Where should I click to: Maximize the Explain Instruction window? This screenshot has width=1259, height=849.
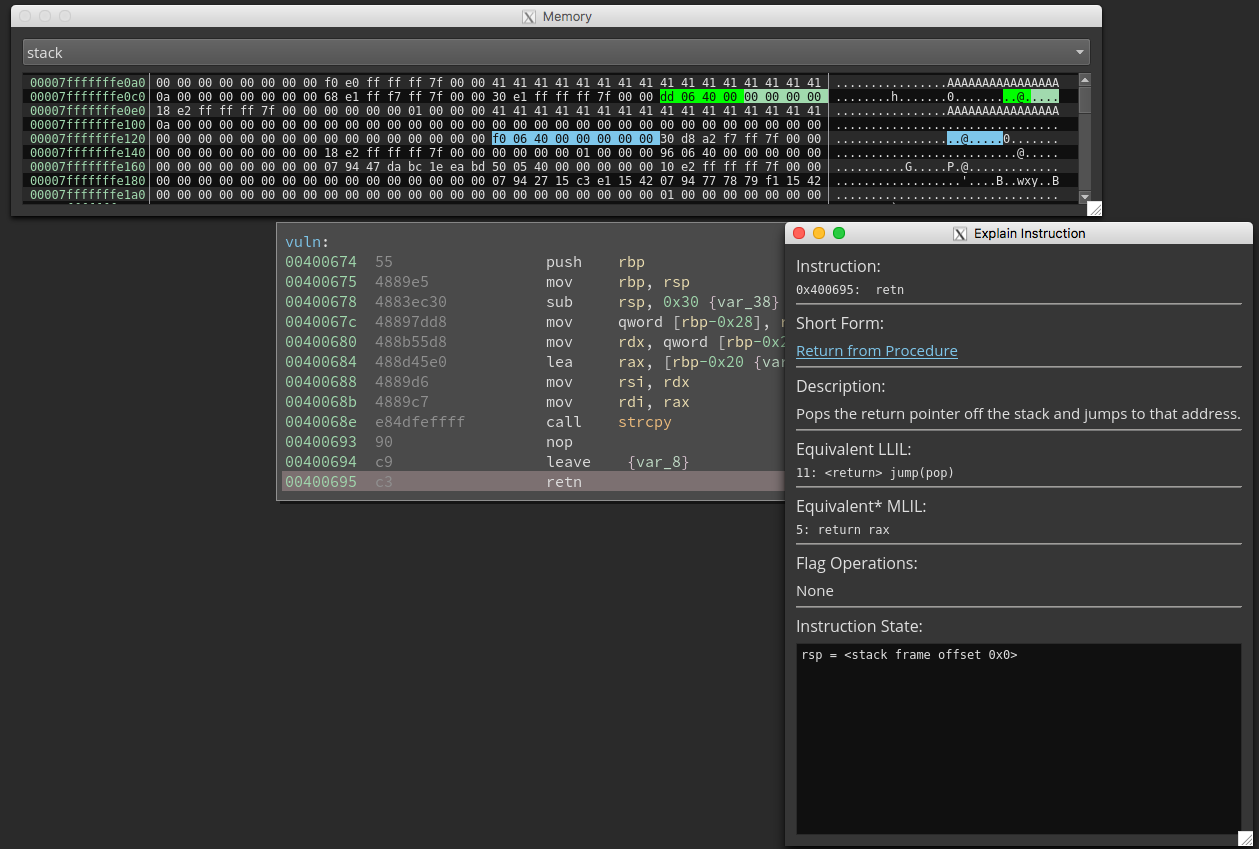coord(839,233)
